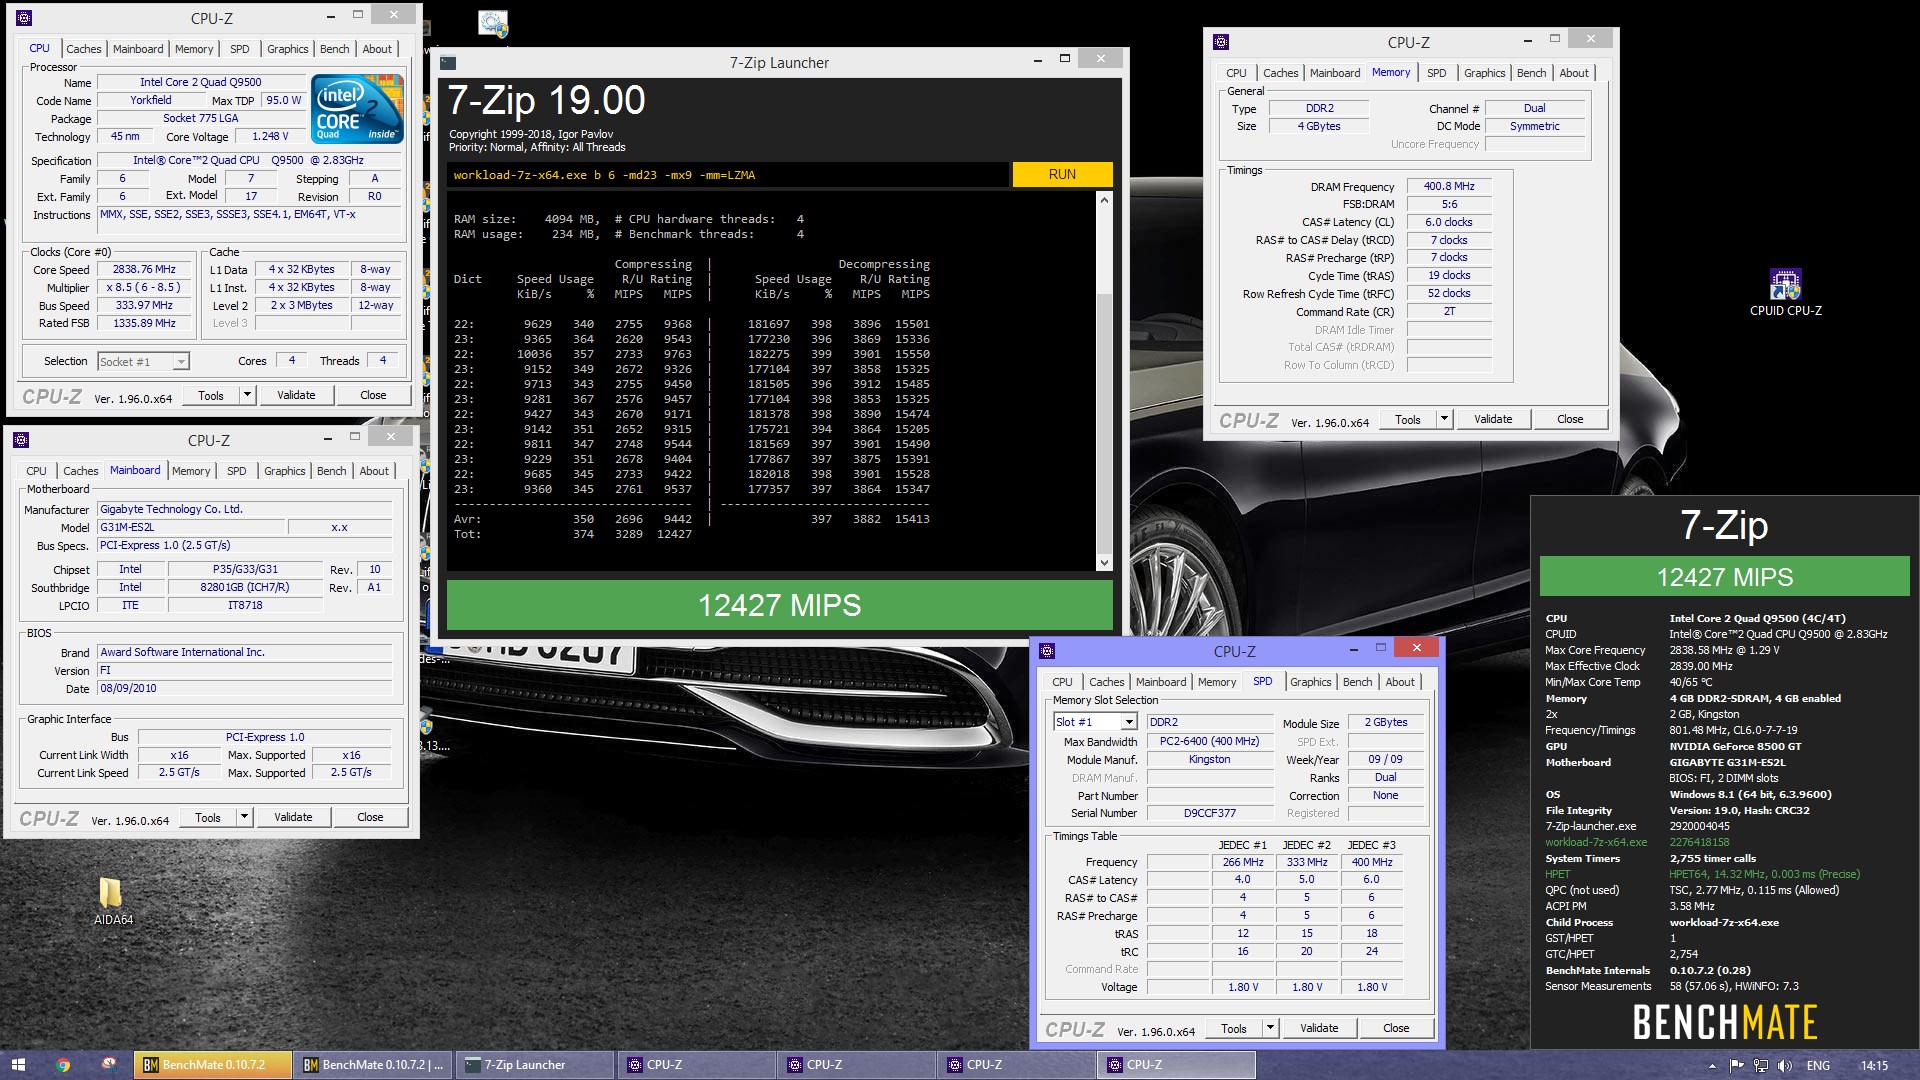The image size is (1920, 1080).
Task: Click the ENG language indicator
Action: point(1818,1066)
